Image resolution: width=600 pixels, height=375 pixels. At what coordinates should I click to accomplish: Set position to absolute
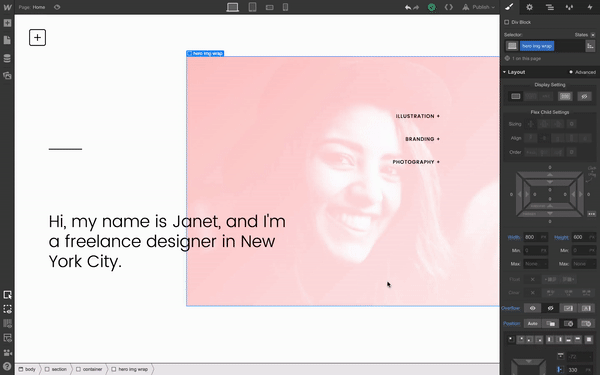[x=568, y=324]
